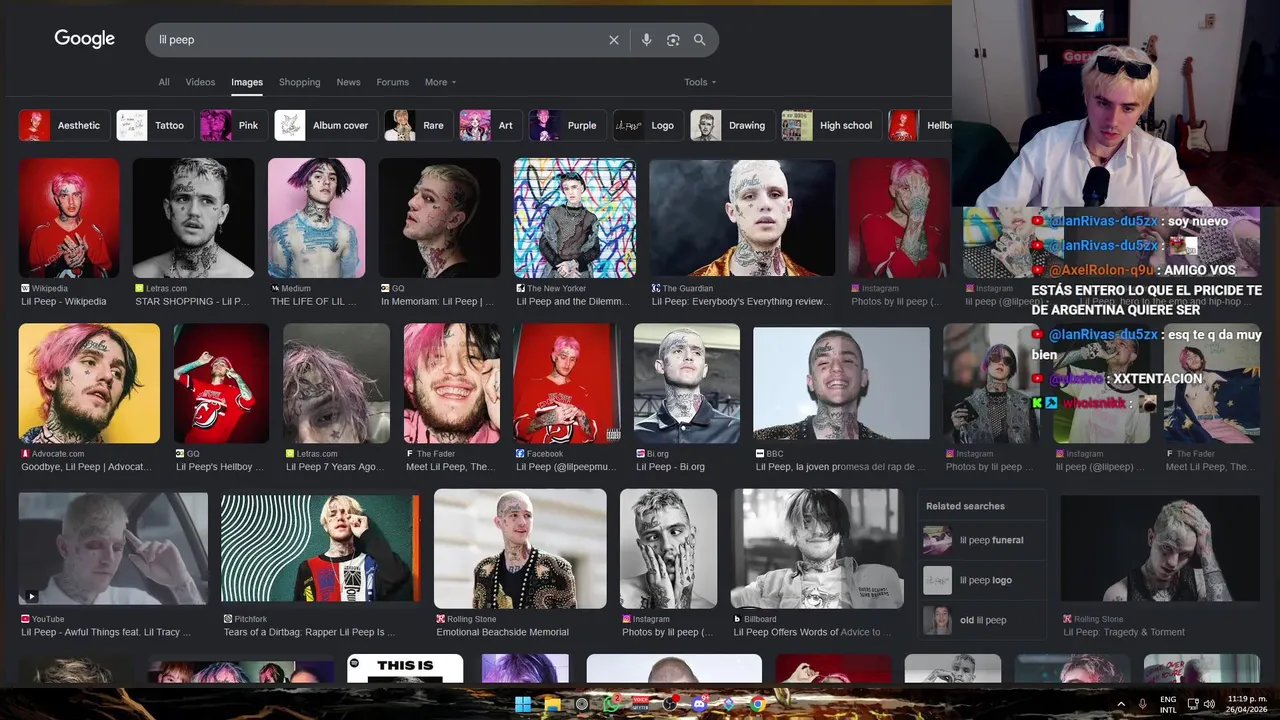Screen dimensions: 1280x720
Task: Expand the More dropdown
Action: 440,82
